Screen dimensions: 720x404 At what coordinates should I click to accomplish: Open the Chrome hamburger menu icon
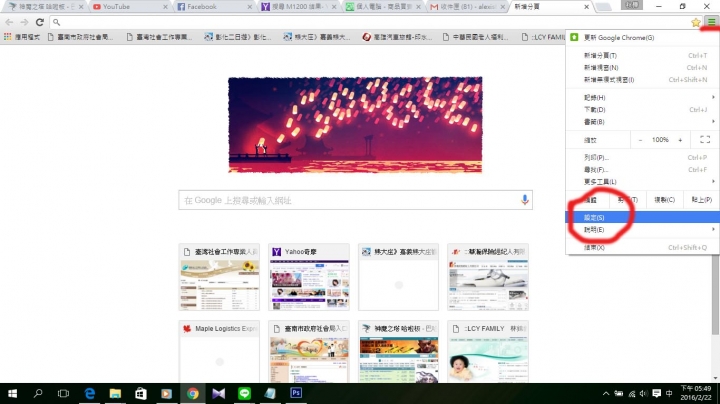pos(711,22)
